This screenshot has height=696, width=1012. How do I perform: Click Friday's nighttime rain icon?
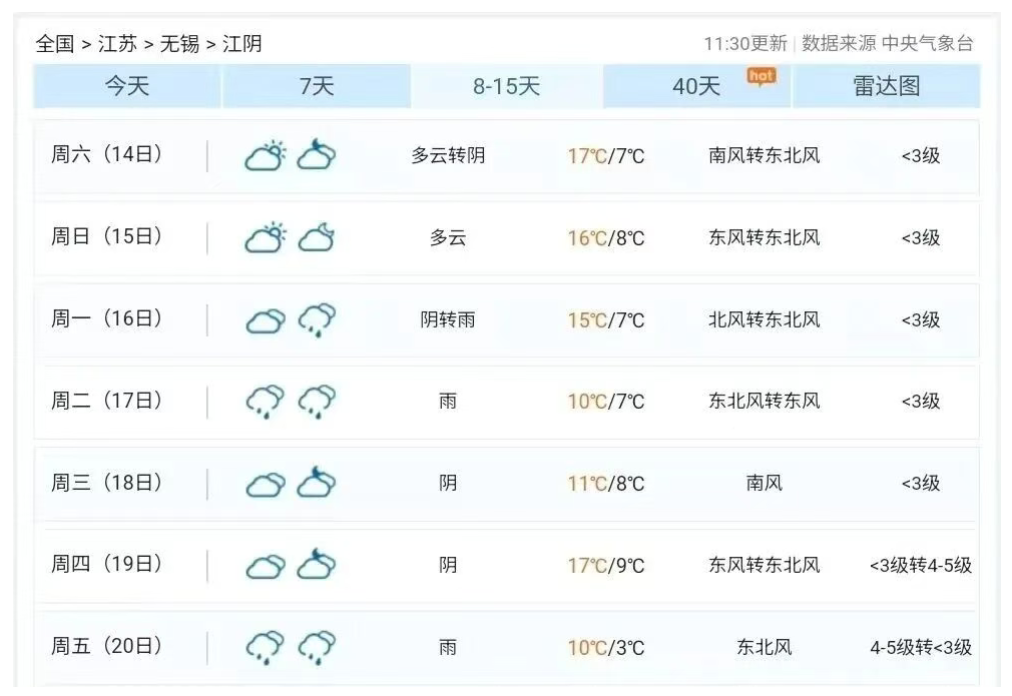(x=316, y=648)
